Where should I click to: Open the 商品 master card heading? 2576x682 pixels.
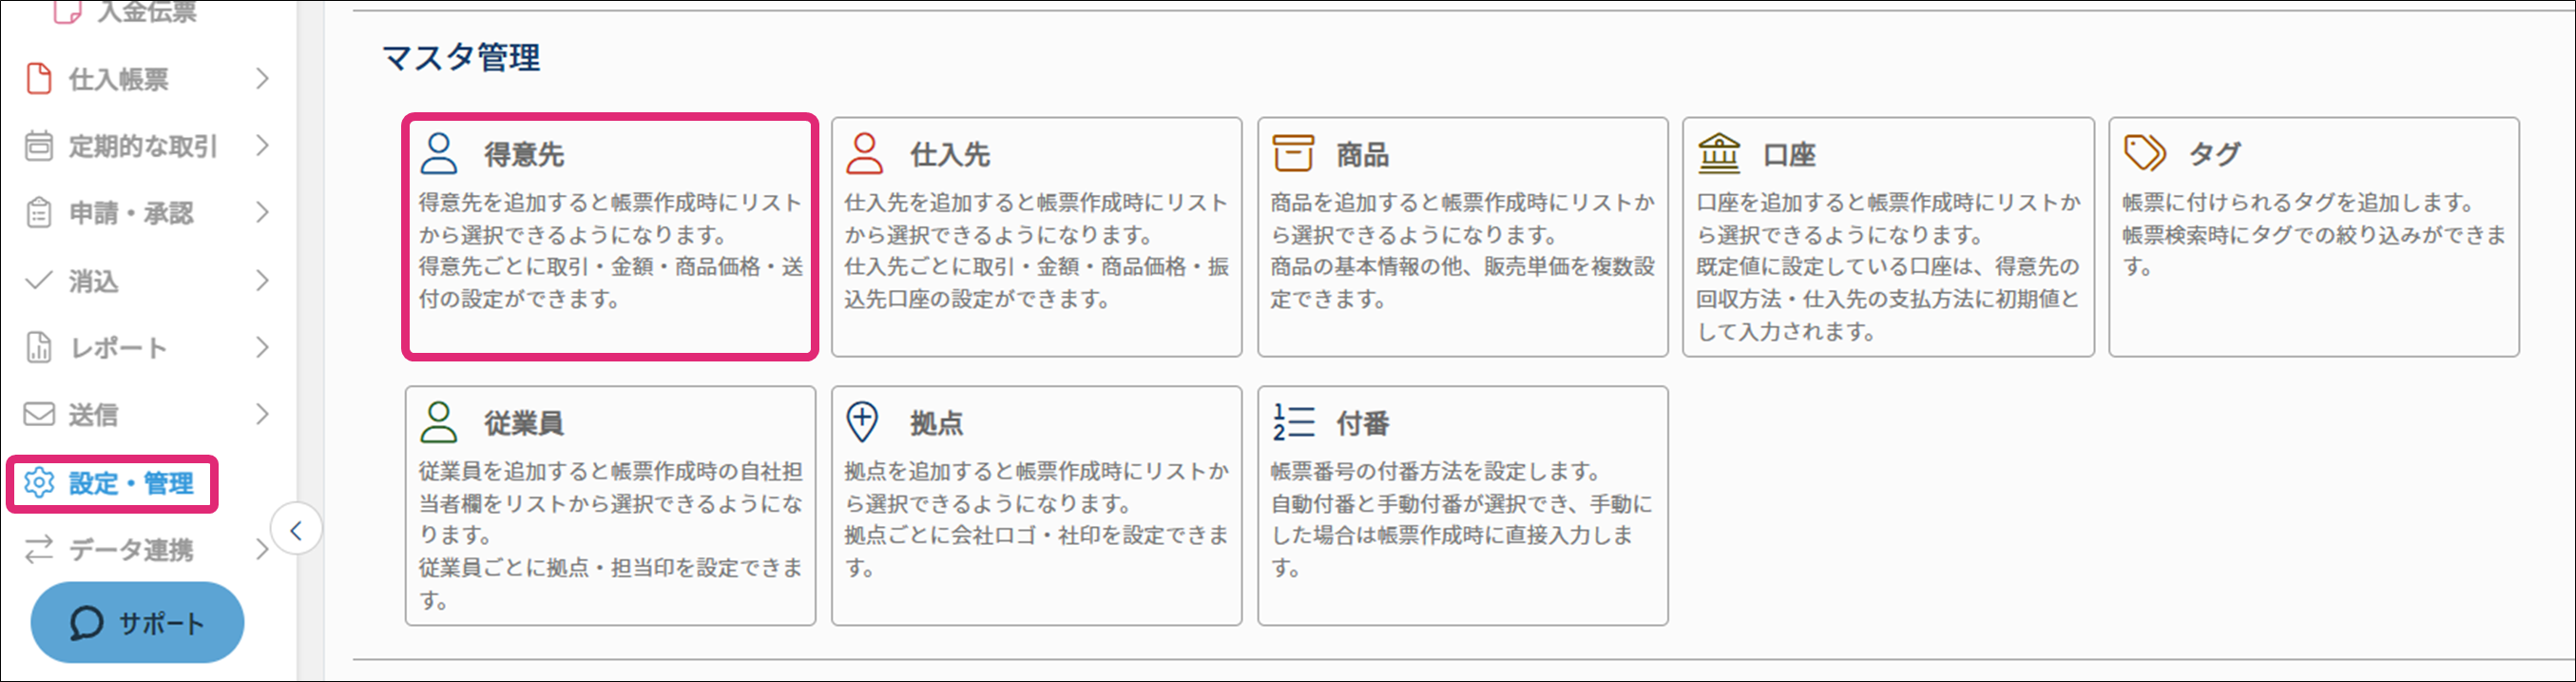point(1362,155)
